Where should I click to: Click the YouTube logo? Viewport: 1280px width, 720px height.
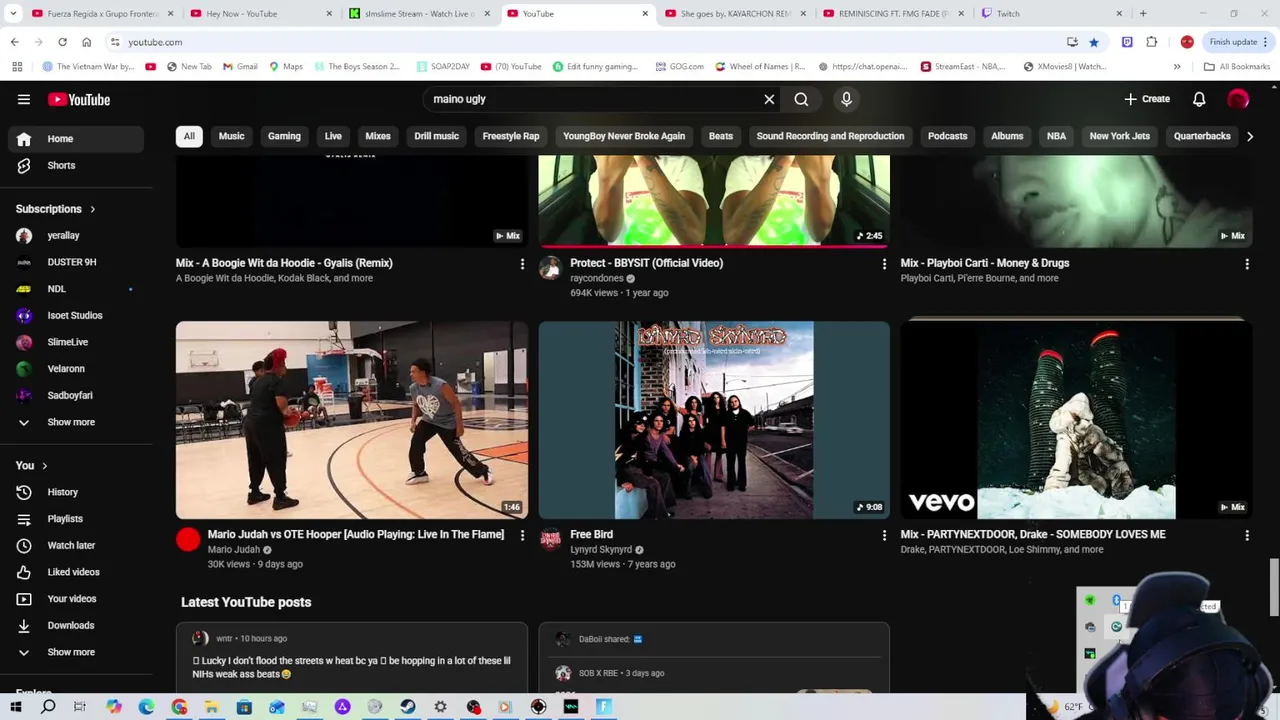[78, 99]
